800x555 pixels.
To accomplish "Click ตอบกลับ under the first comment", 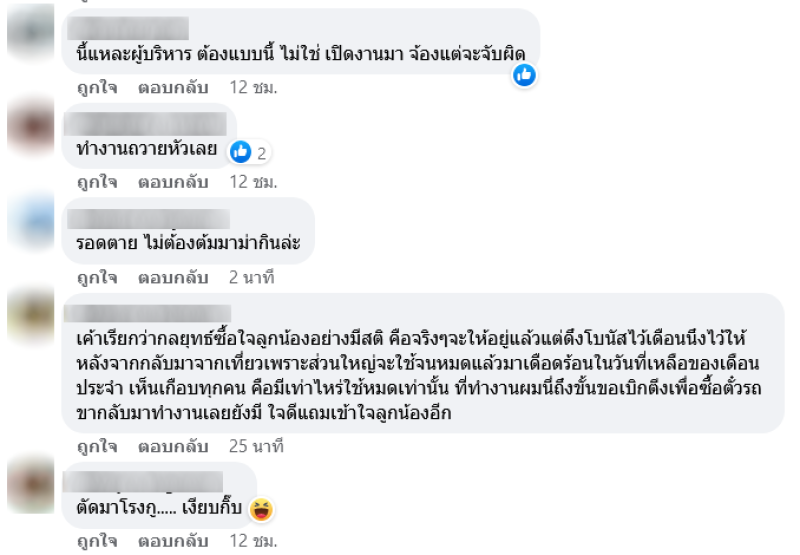I will 172,88.
